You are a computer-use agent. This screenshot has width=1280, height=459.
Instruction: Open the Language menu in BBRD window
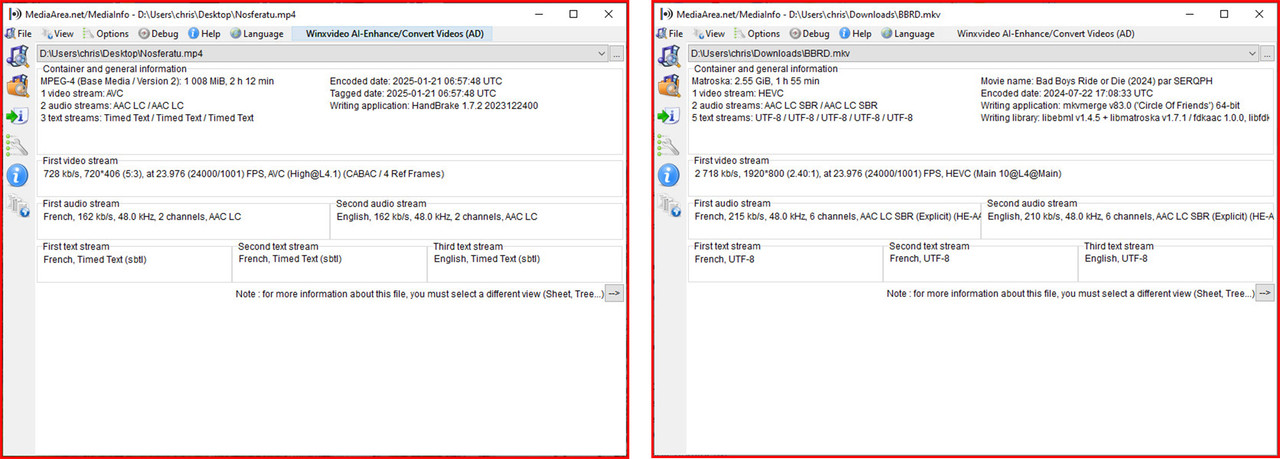pos(906,33)
